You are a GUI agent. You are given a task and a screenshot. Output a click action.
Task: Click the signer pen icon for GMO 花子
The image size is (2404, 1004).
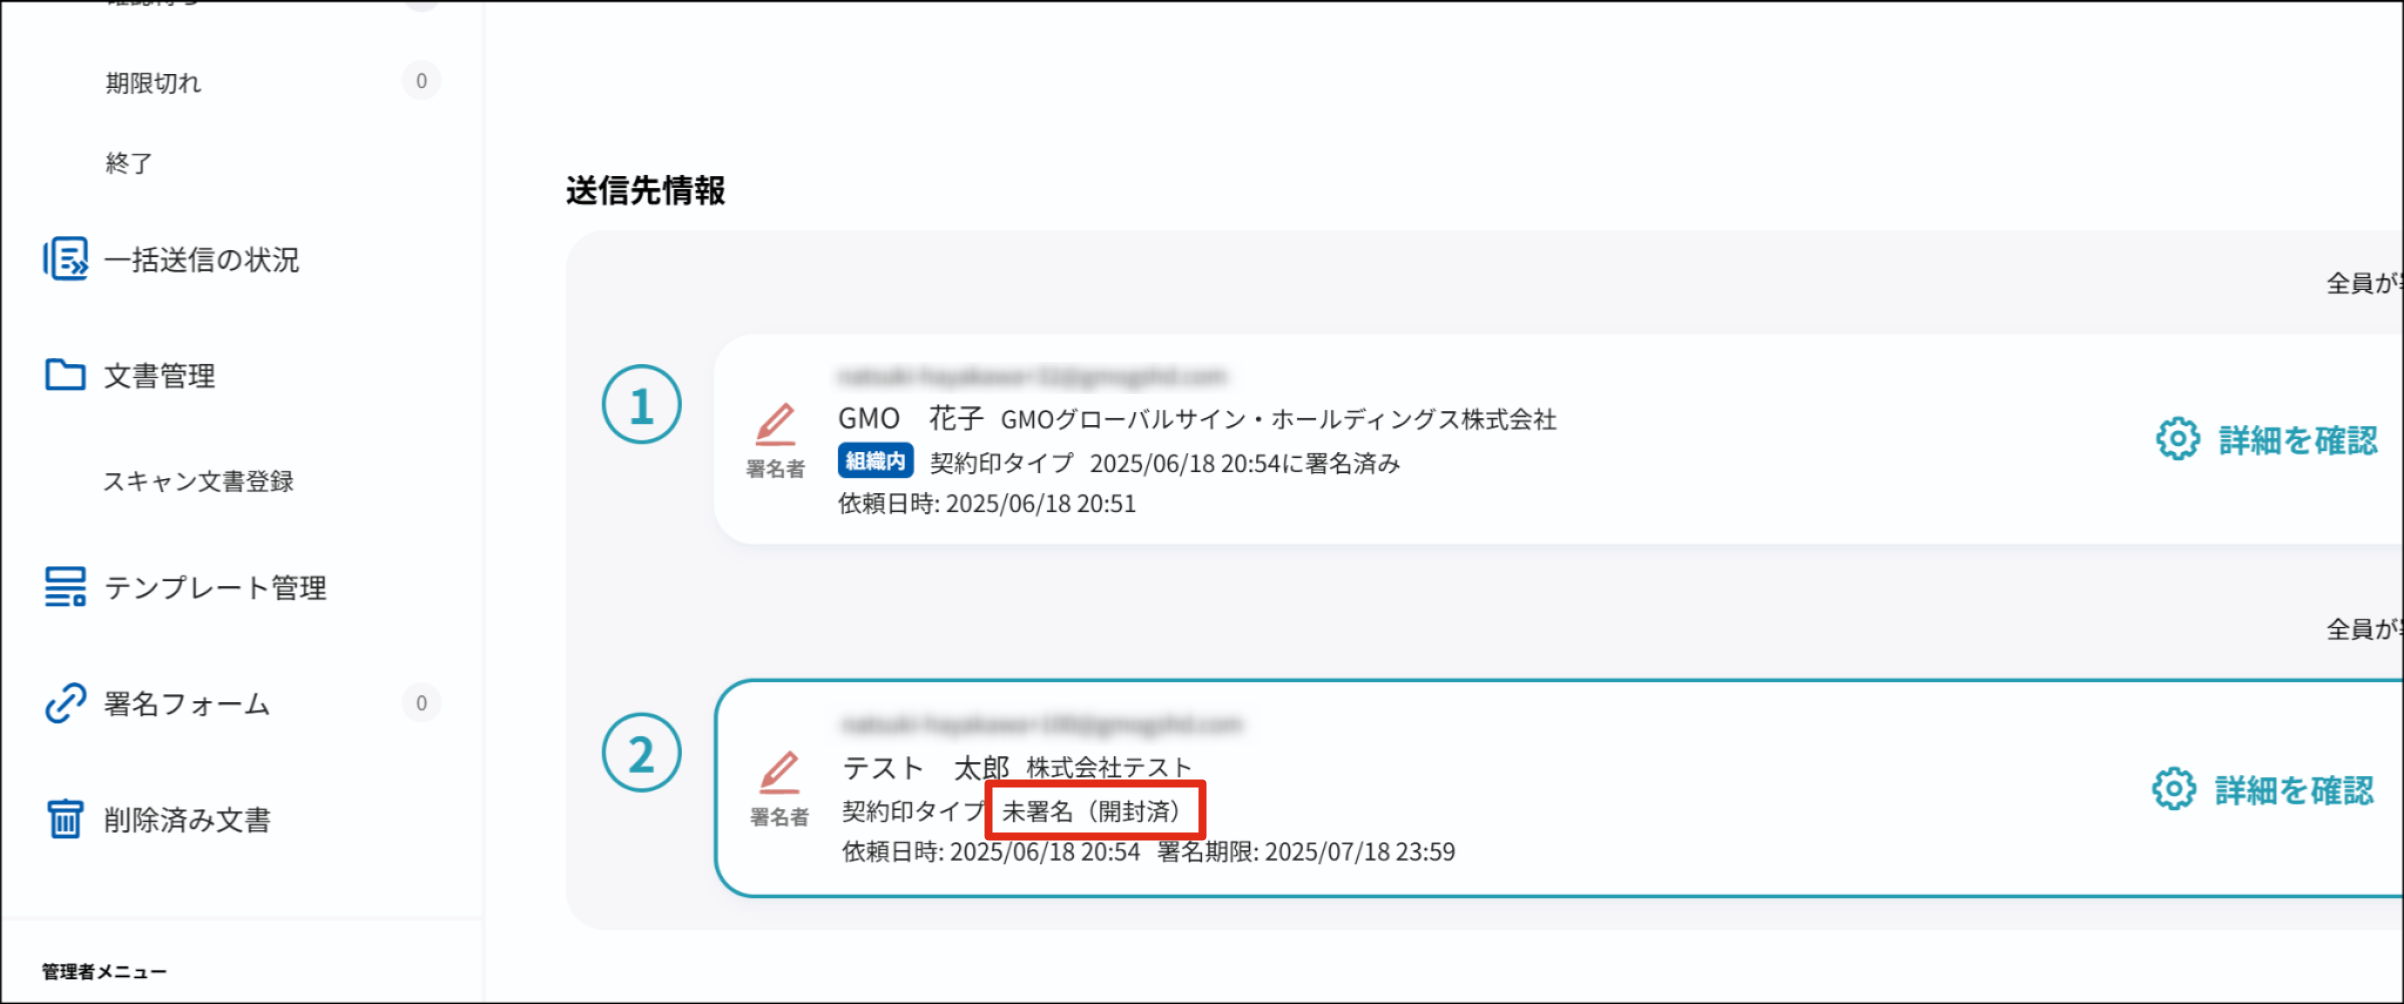pyautogui.click(x=775, y=425)
